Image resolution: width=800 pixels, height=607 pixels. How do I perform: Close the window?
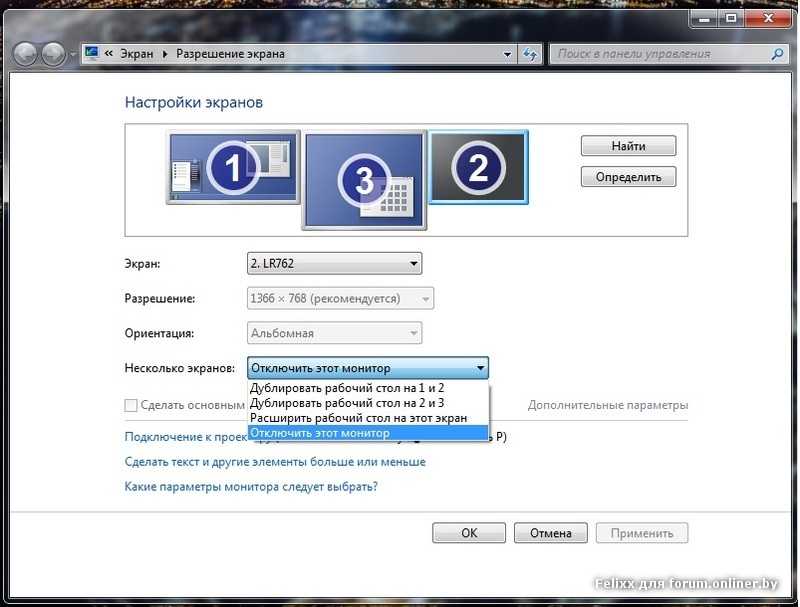click(768, 19)
